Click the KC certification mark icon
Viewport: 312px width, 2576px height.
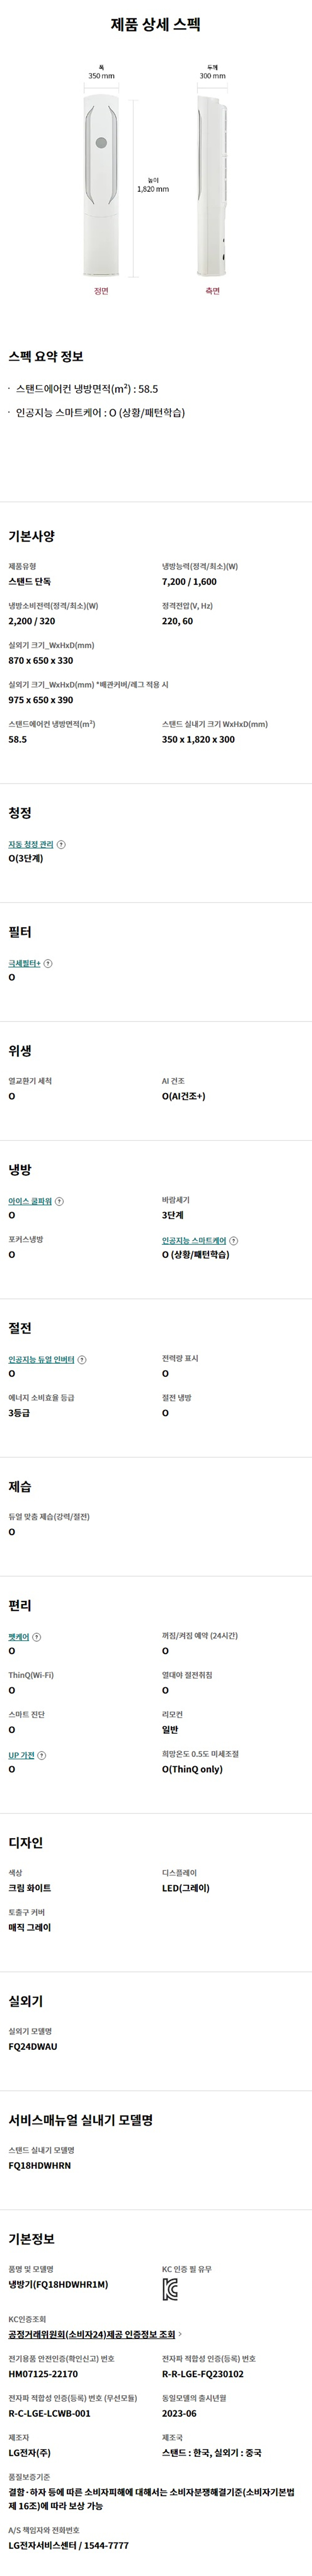[170, 2291]
